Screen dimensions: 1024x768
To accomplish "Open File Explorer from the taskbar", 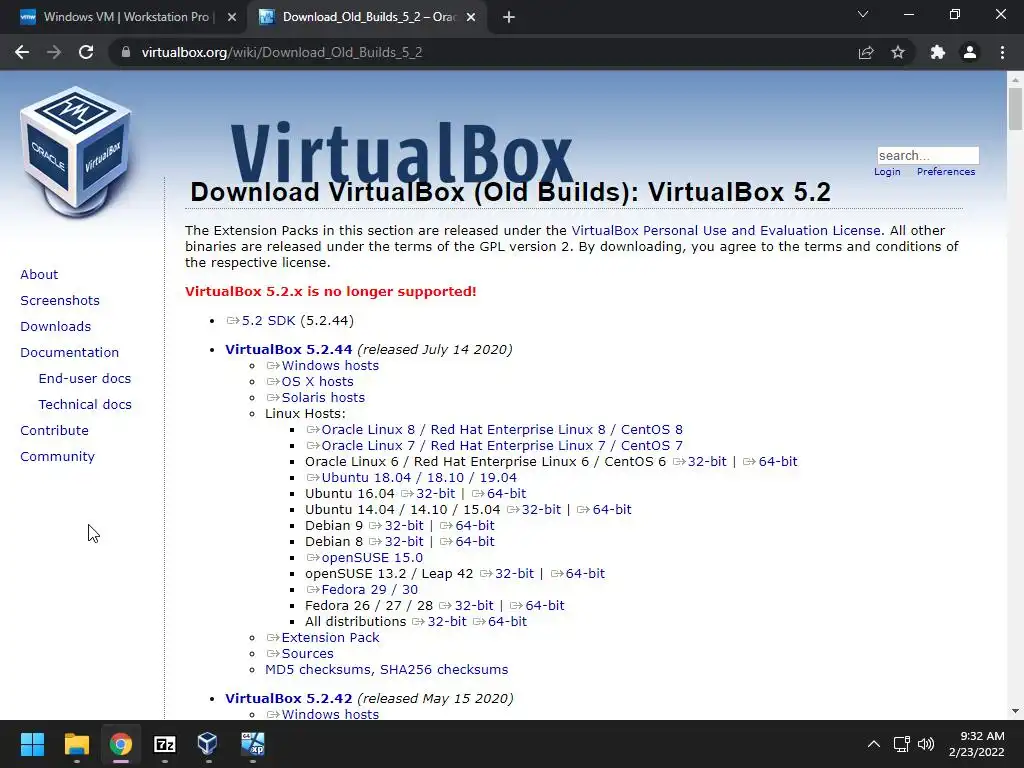I will (x=76, y=744).
